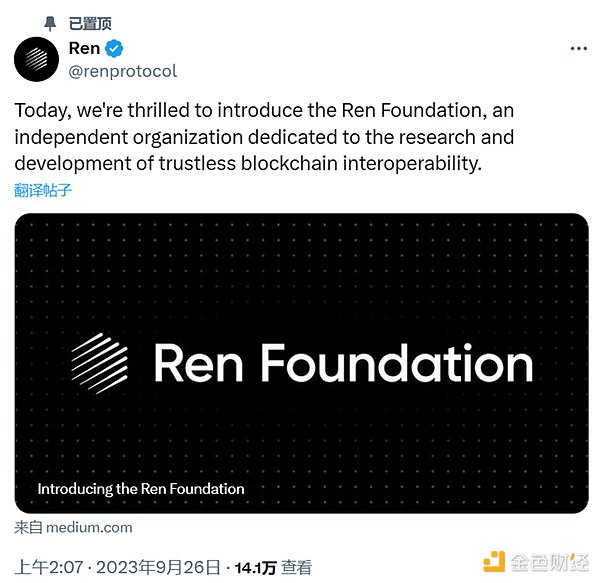Open the 来自 medium.com source link
The height and width of the screenshot is (583, 600).
(x=73, y=527)
